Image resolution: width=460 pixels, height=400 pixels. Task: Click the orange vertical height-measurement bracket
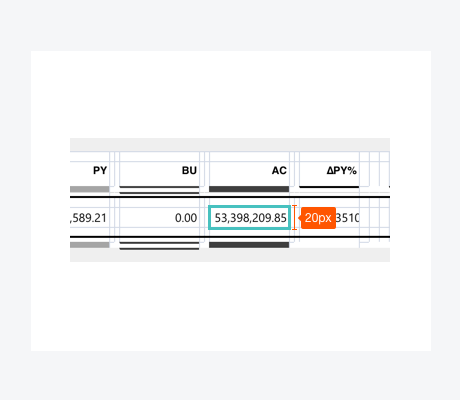tap(294, 218)
